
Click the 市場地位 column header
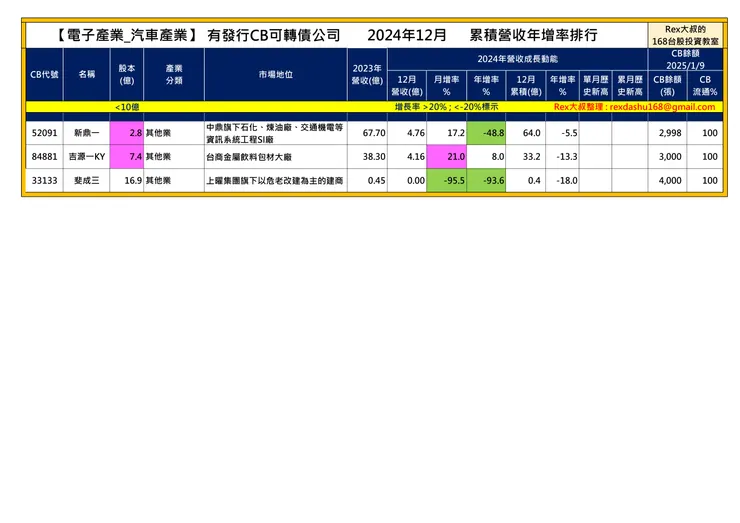(276, 75)
